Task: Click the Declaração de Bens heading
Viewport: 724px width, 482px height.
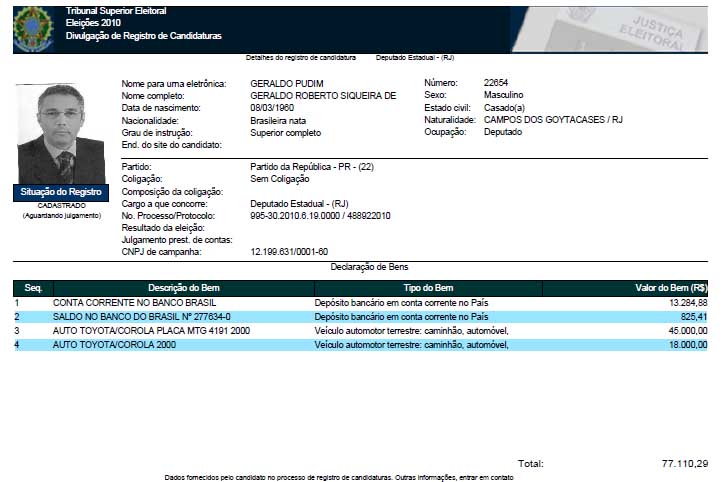Action: [369, 267]
